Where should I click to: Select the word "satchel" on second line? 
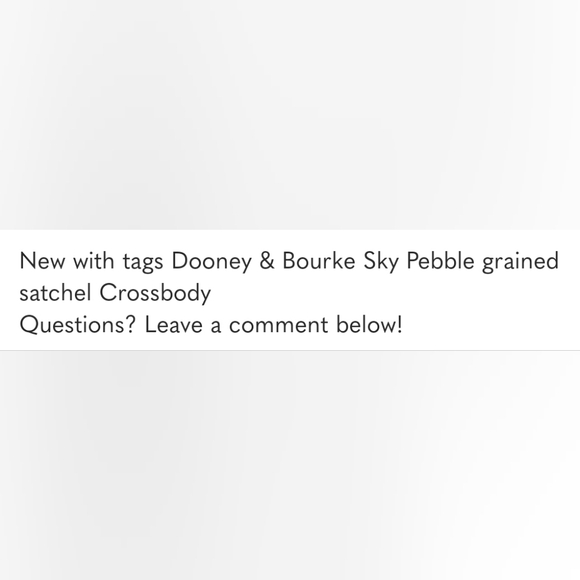click(55, 293)
